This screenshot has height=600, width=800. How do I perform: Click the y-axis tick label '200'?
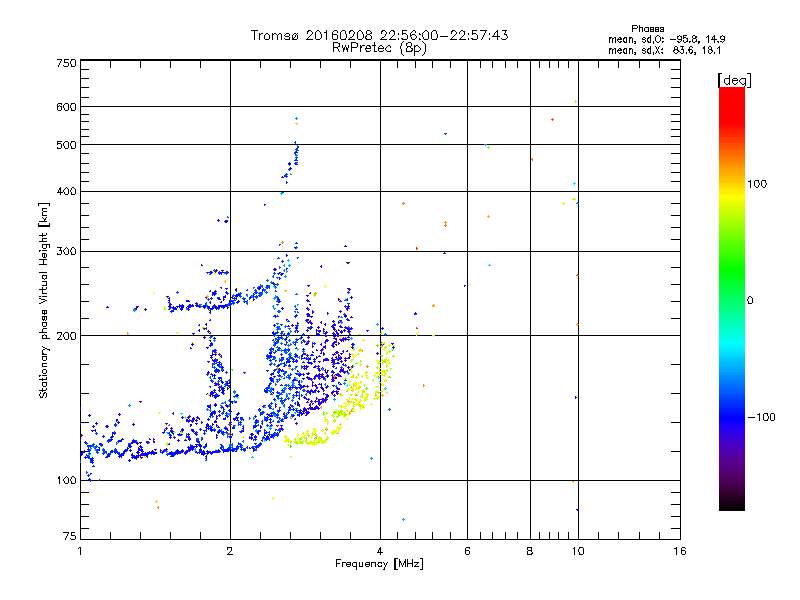[66, 336]
